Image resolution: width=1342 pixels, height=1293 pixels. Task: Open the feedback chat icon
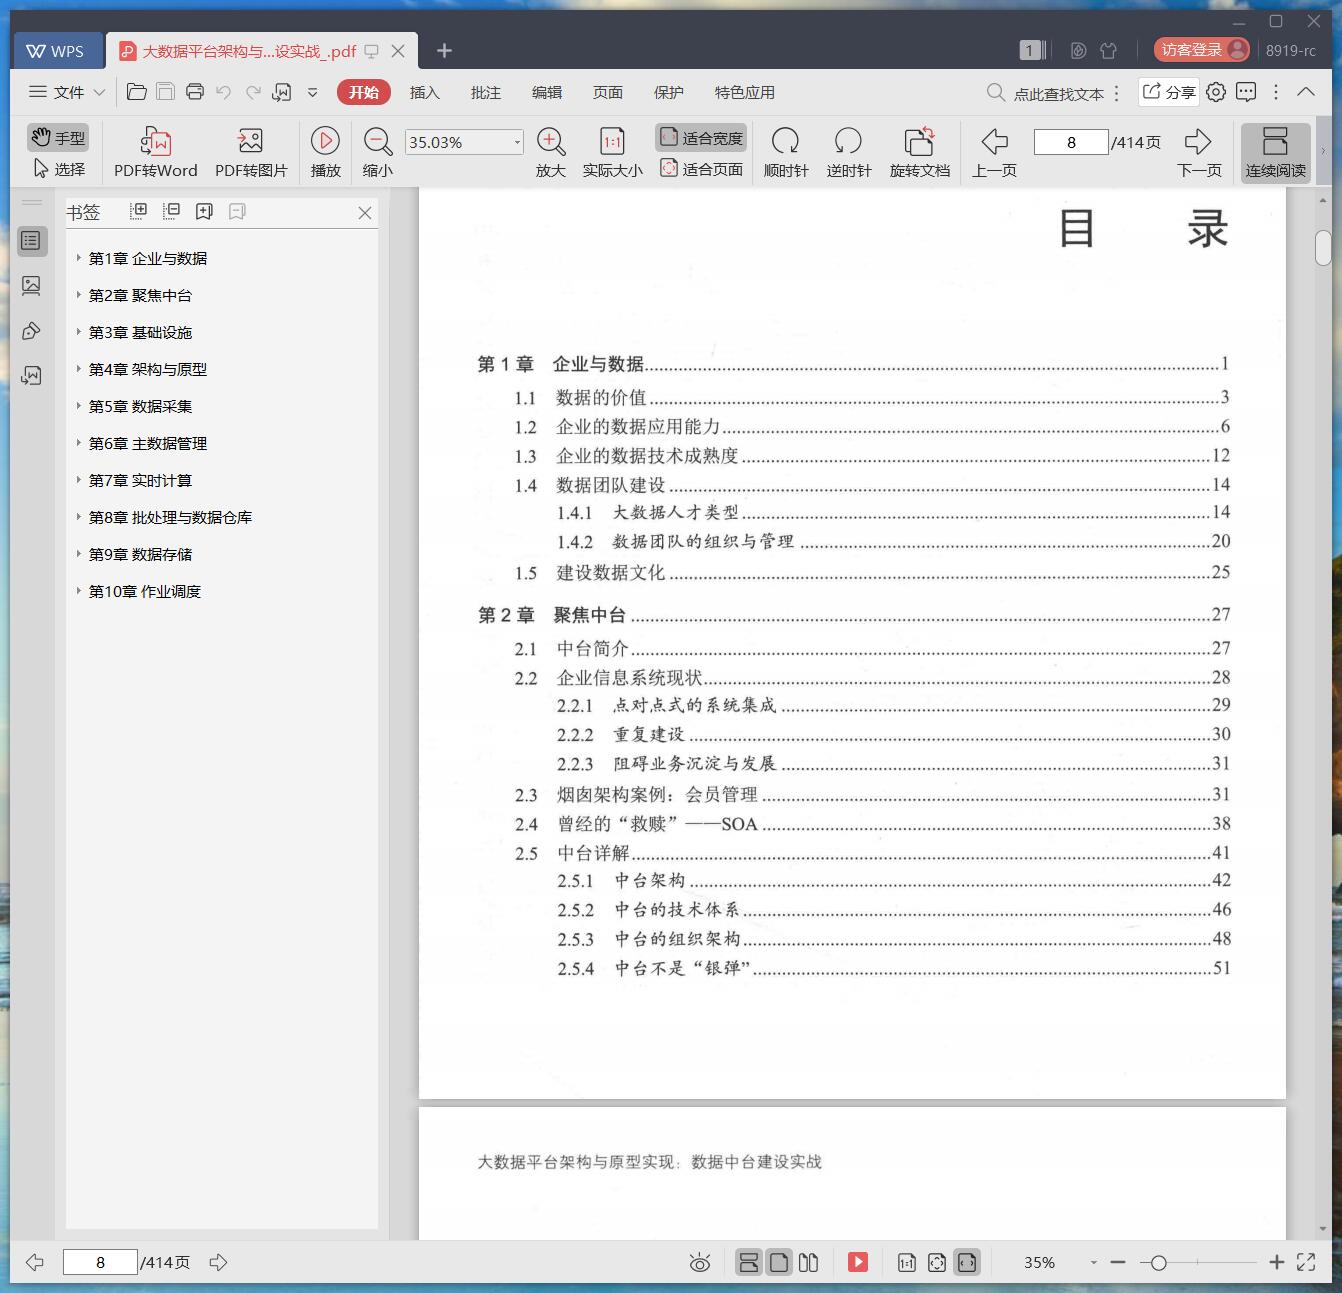click(x=1246, y=92)
